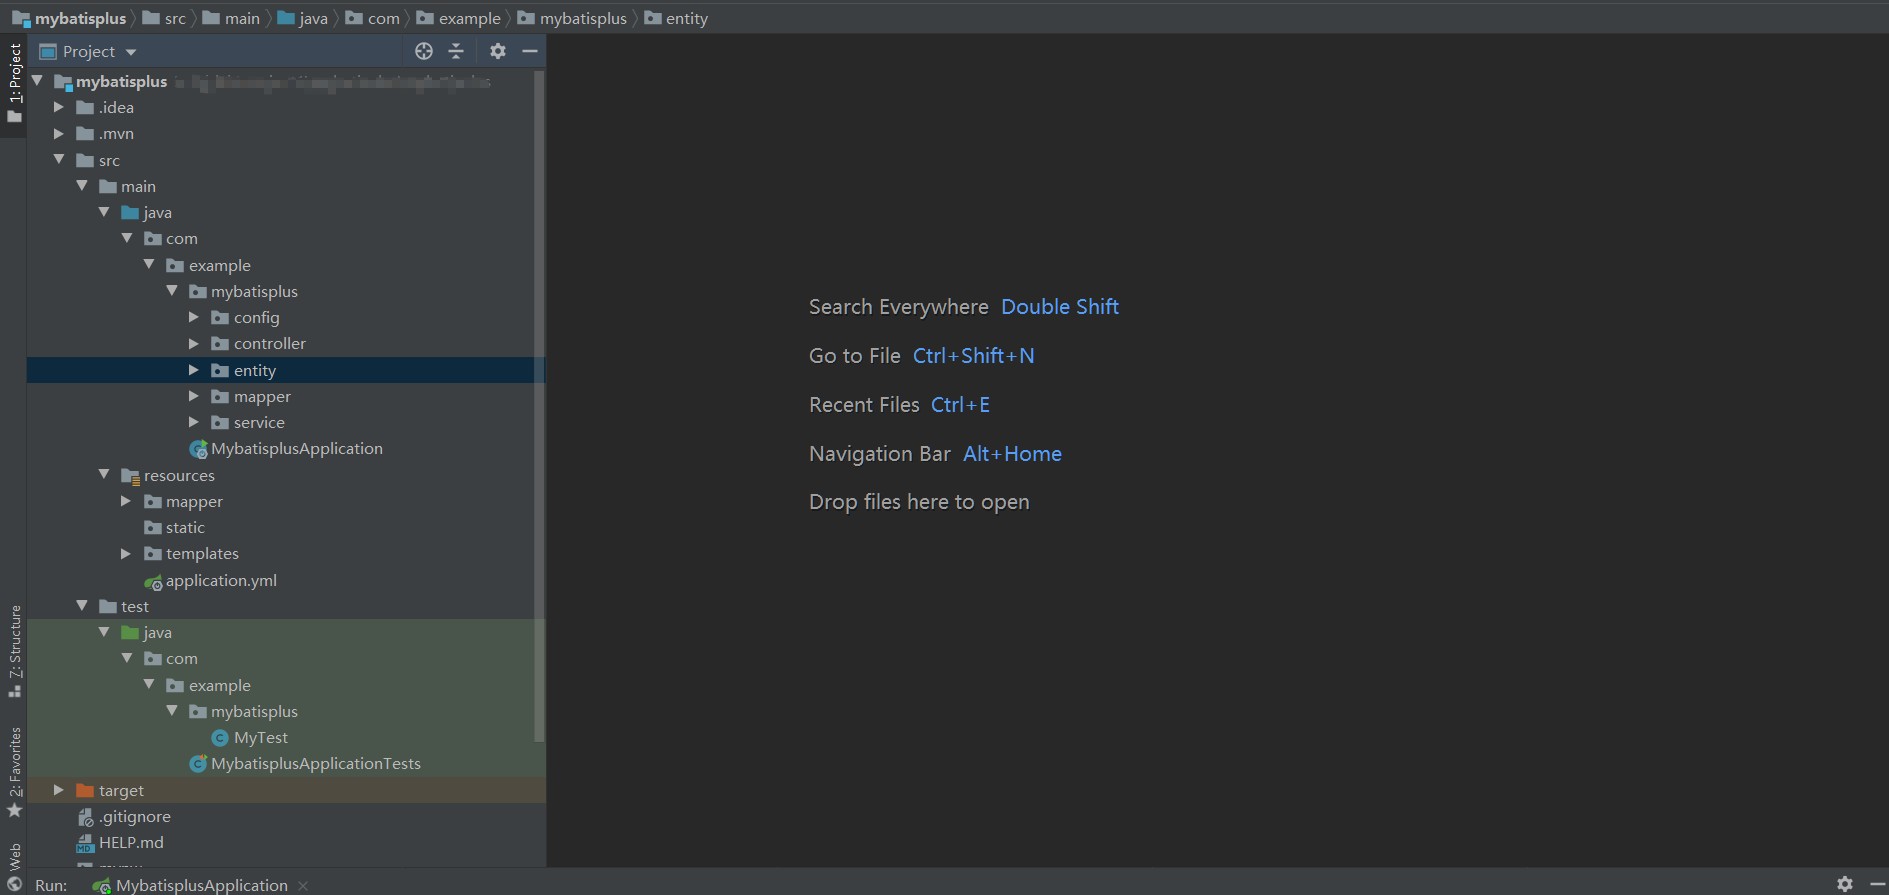Click the static folder icon
The width and height of the screenshot is (1889, 895).
153,527
